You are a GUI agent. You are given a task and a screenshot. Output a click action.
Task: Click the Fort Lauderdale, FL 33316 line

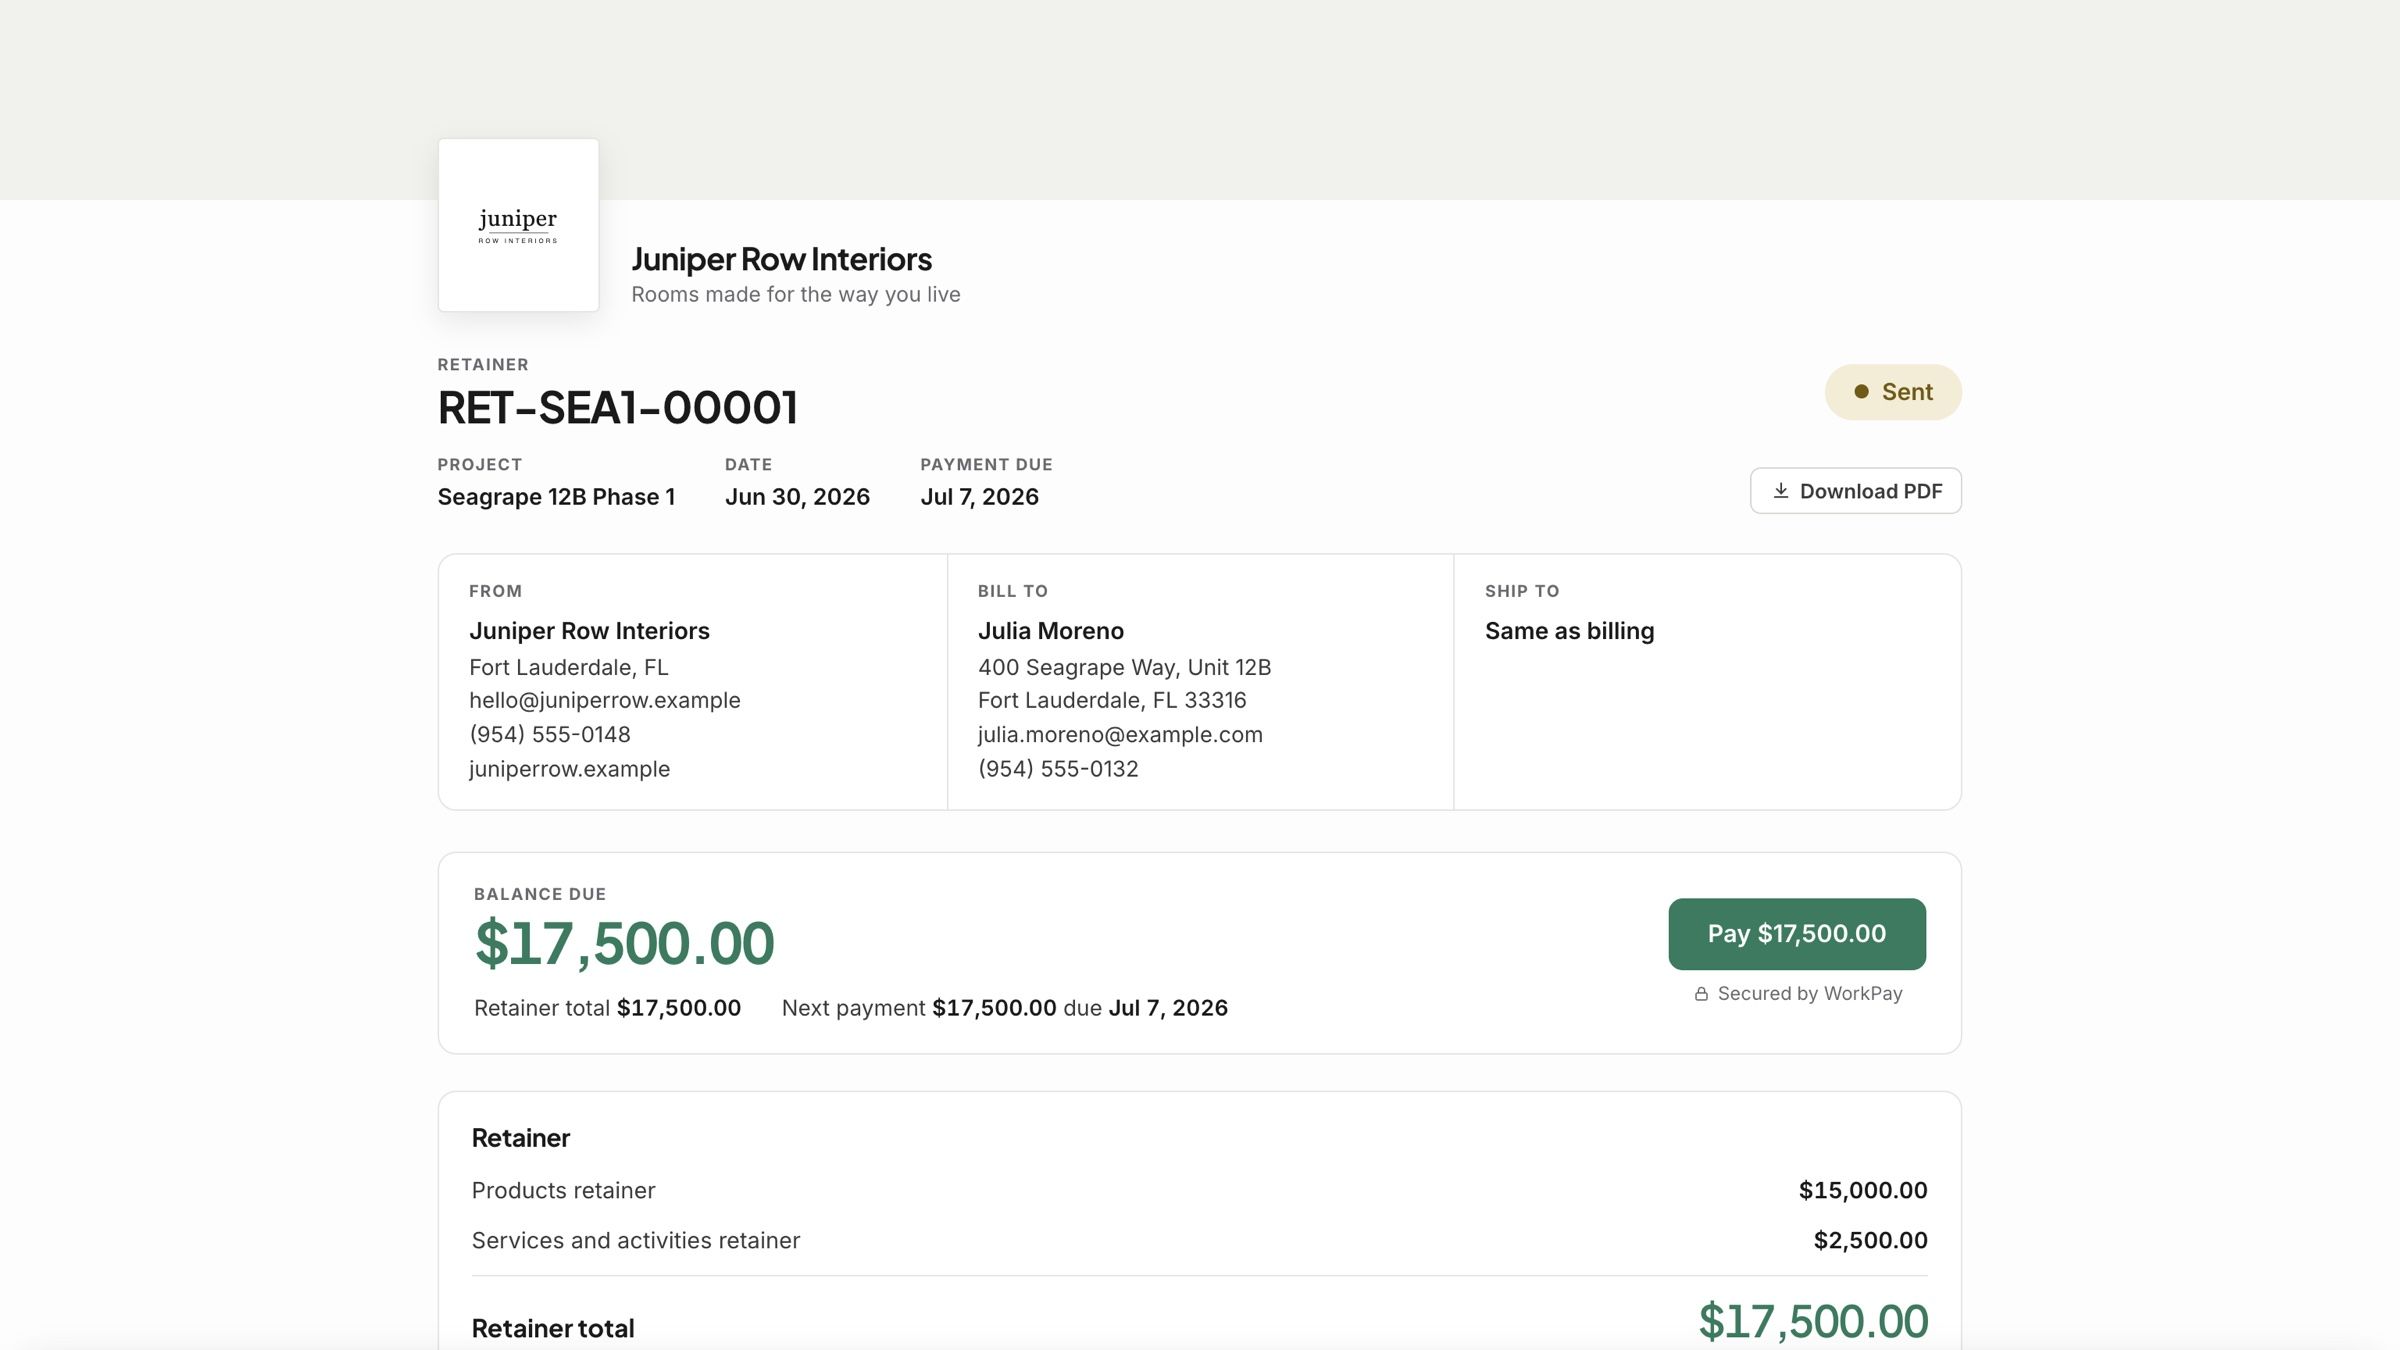click(x=1112, y=700)
